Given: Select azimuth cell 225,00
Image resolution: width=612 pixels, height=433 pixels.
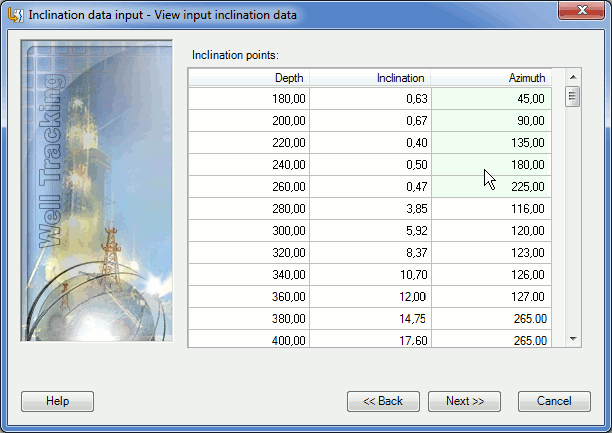Looking at the screenshot, I should [x=491, y=187].
